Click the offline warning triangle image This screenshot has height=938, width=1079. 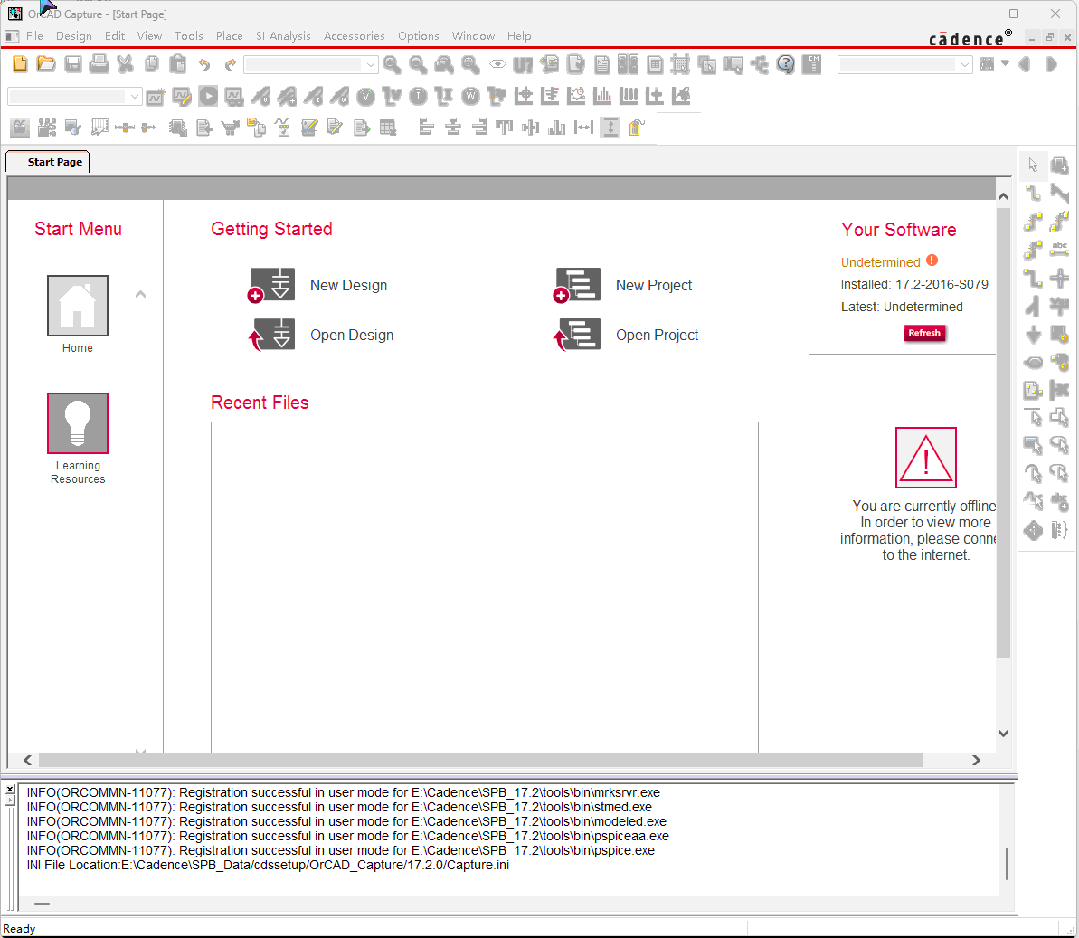pos(926,458)
